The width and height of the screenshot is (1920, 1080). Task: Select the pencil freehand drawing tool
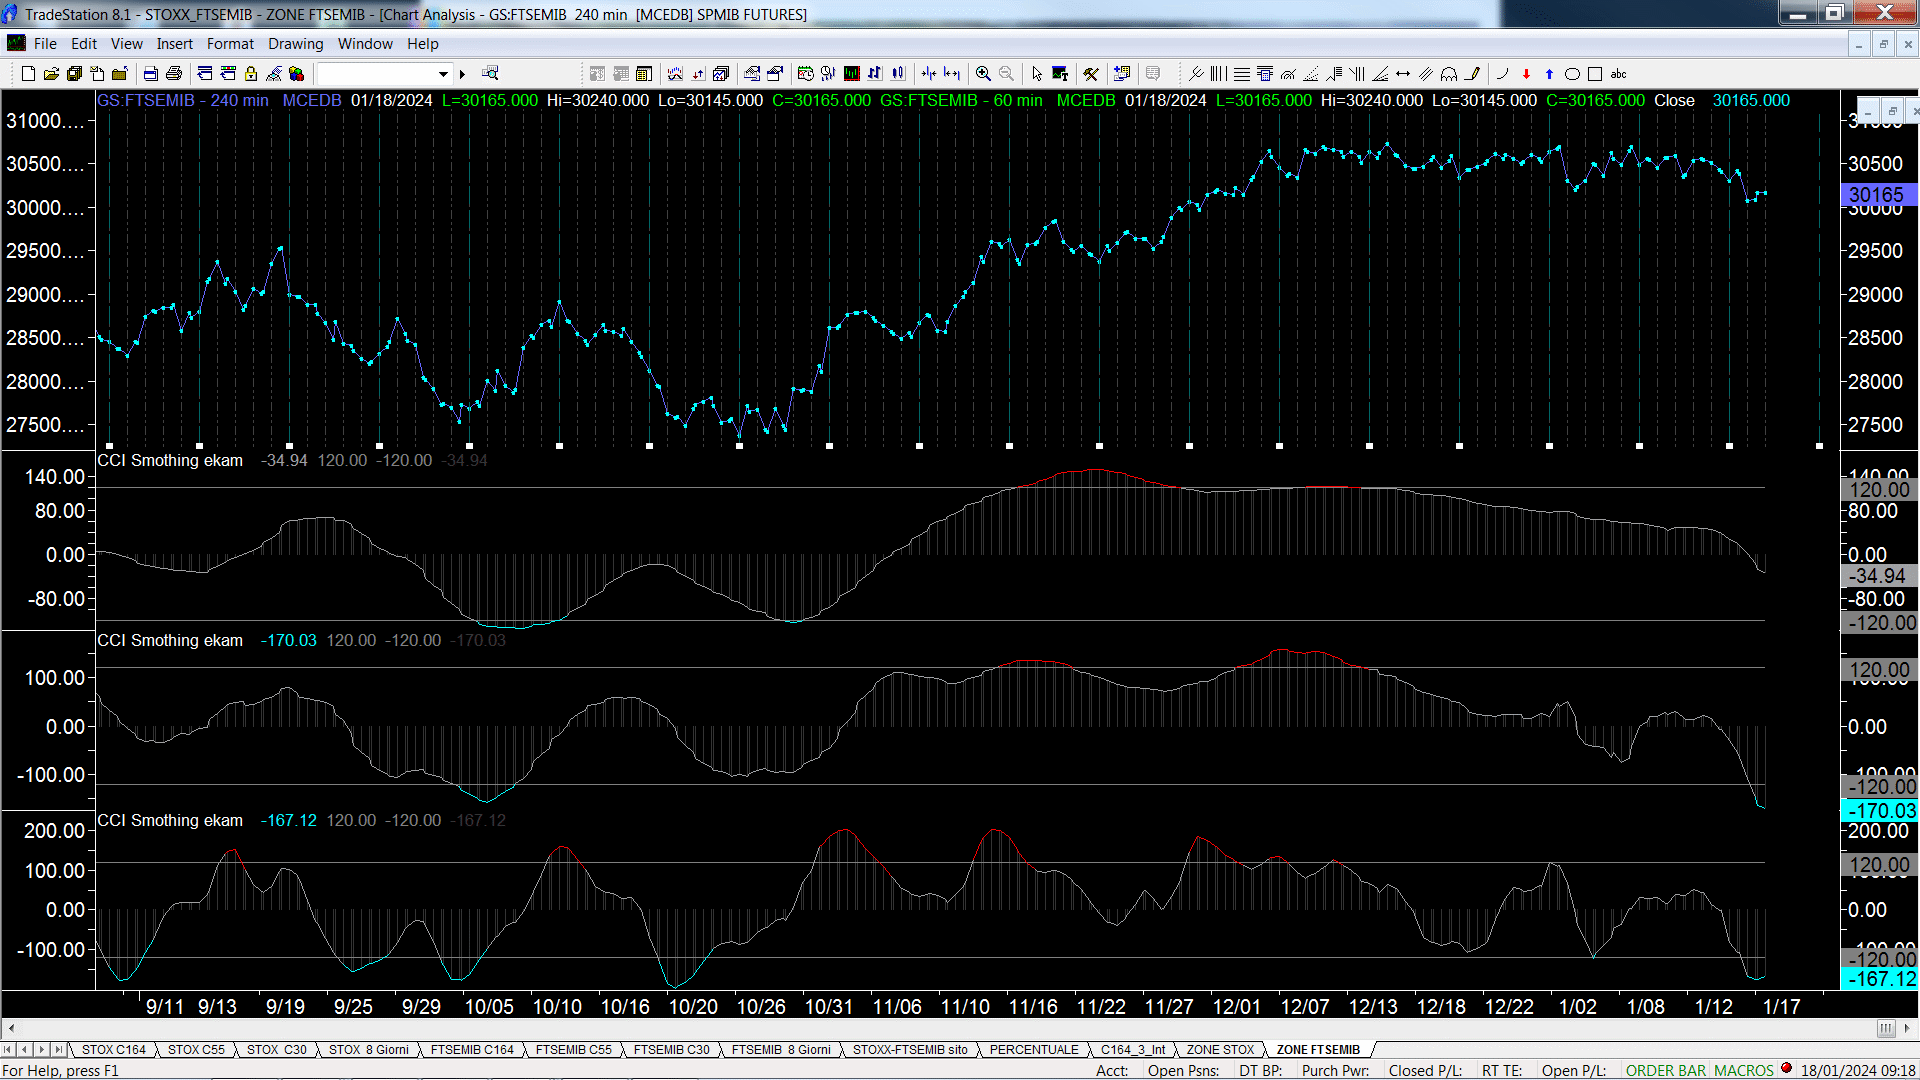(x=1473, y=73)
